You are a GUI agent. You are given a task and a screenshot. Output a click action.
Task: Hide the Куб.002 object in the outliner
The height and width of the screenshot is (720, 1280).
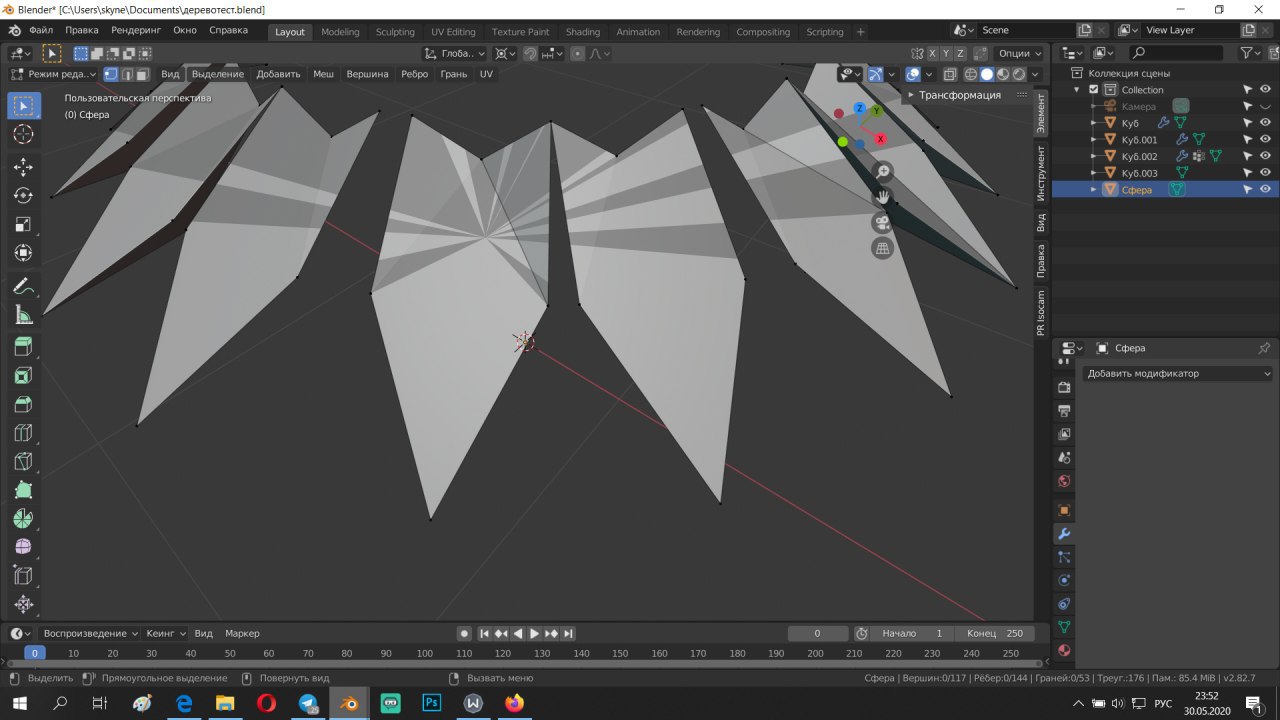click(1265, 156)
